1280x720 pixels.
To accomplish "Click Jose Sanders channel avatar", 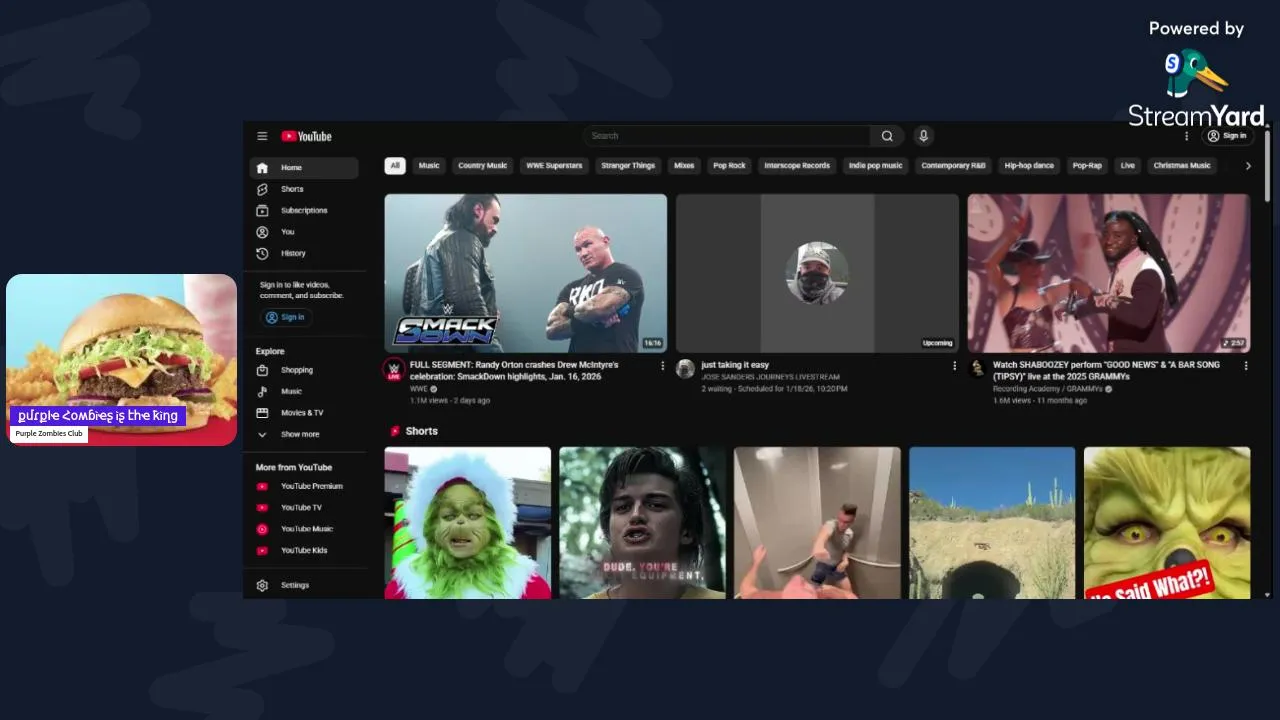I will tap(685, 369).
